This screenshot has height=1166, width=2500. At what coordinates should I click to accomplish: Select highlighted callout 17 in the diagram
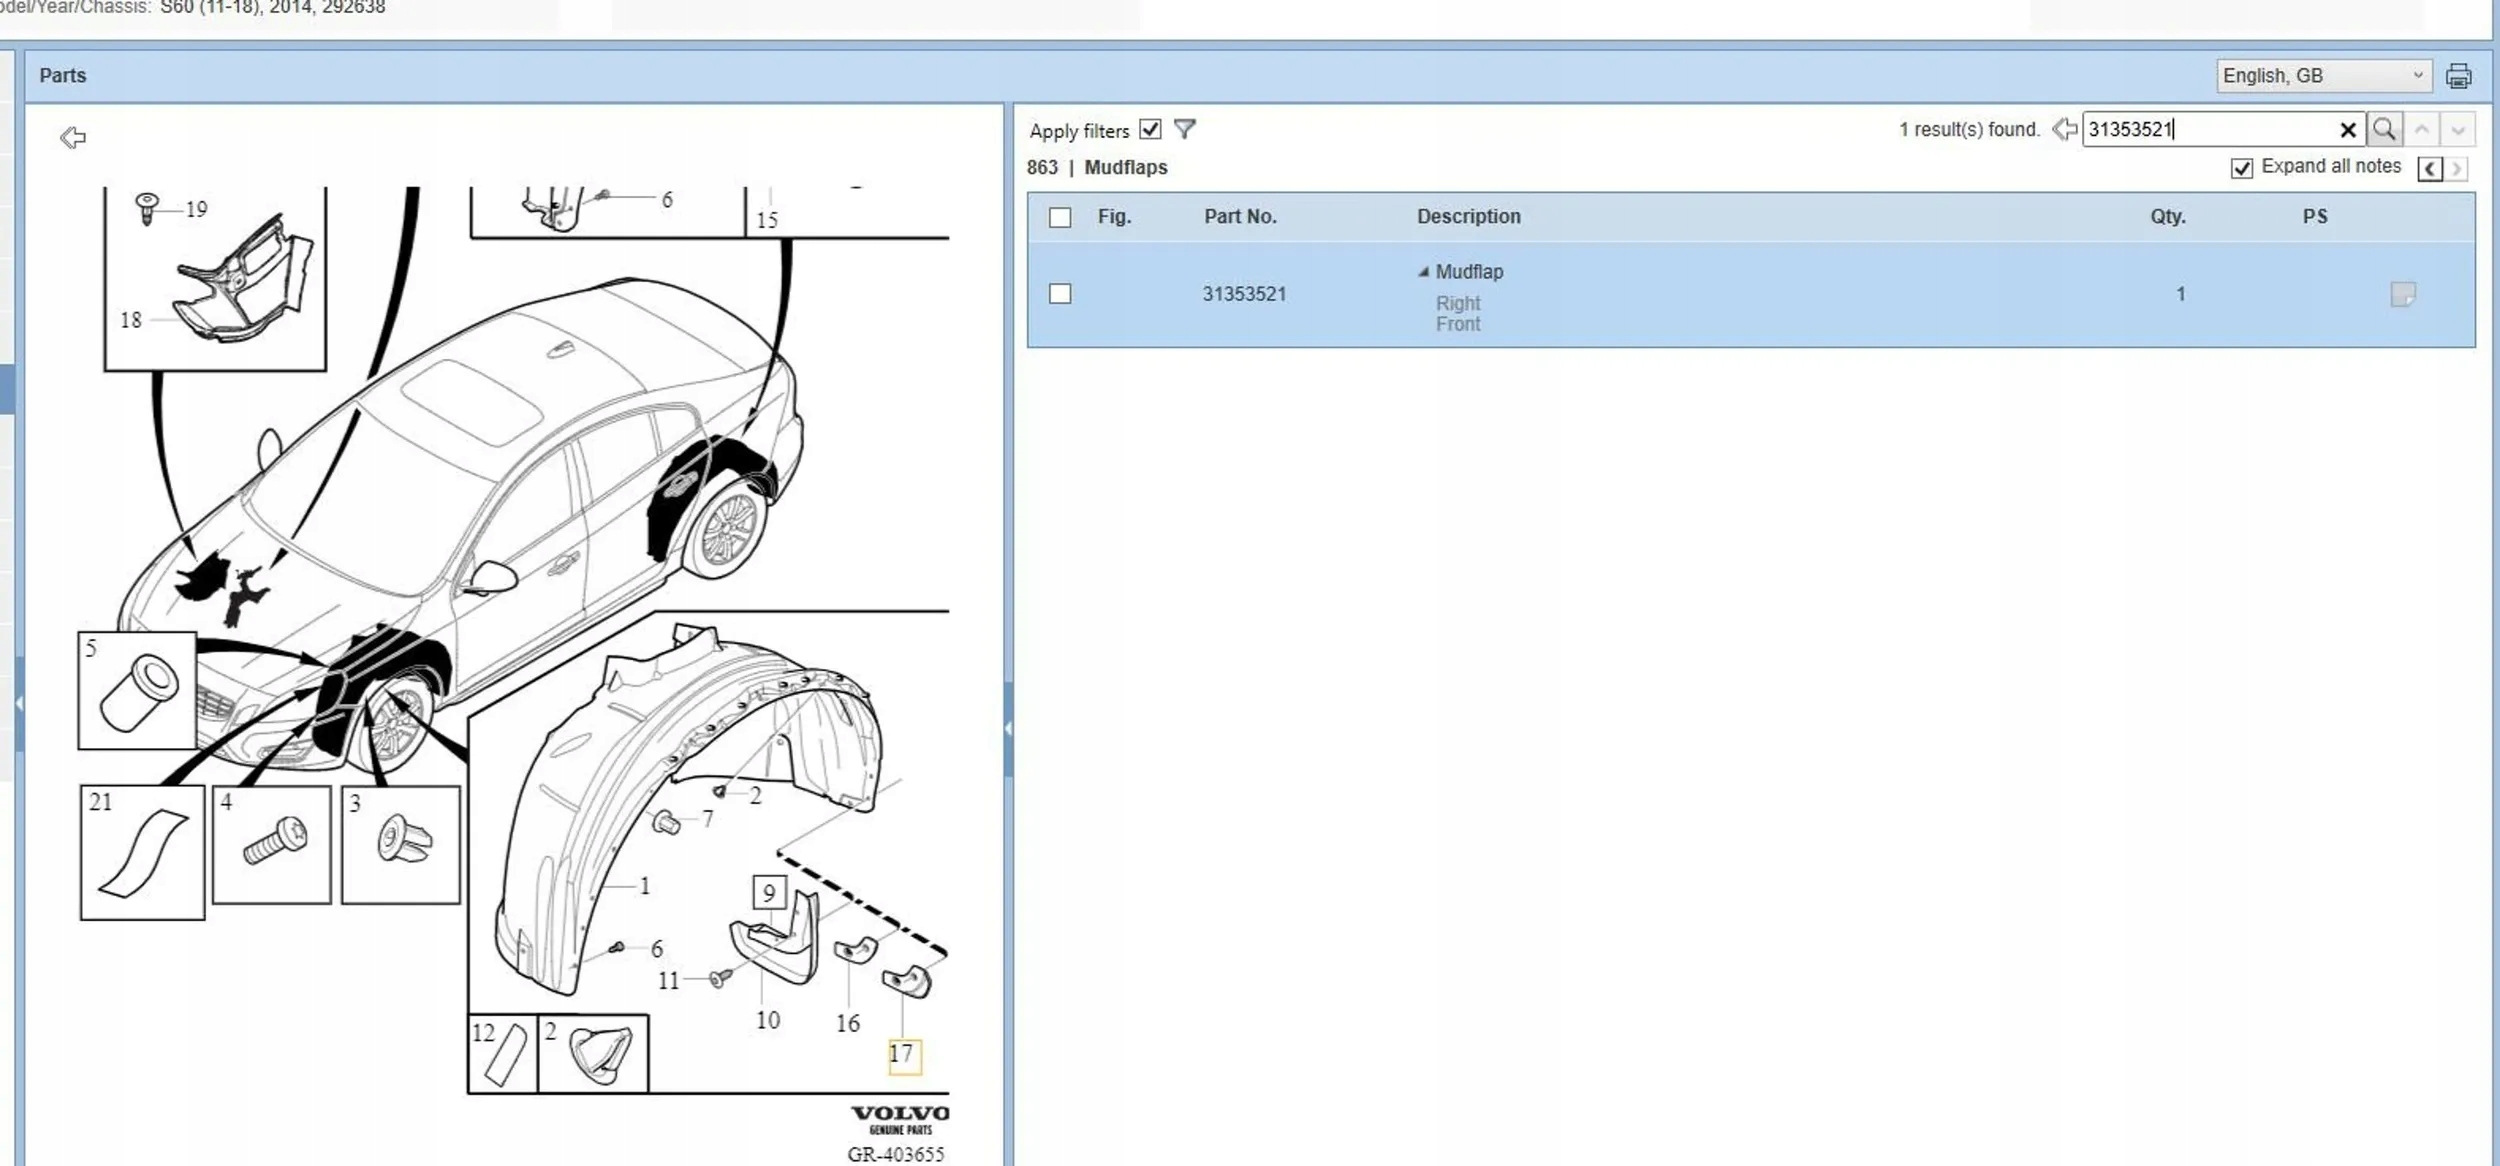[903, 1054]
